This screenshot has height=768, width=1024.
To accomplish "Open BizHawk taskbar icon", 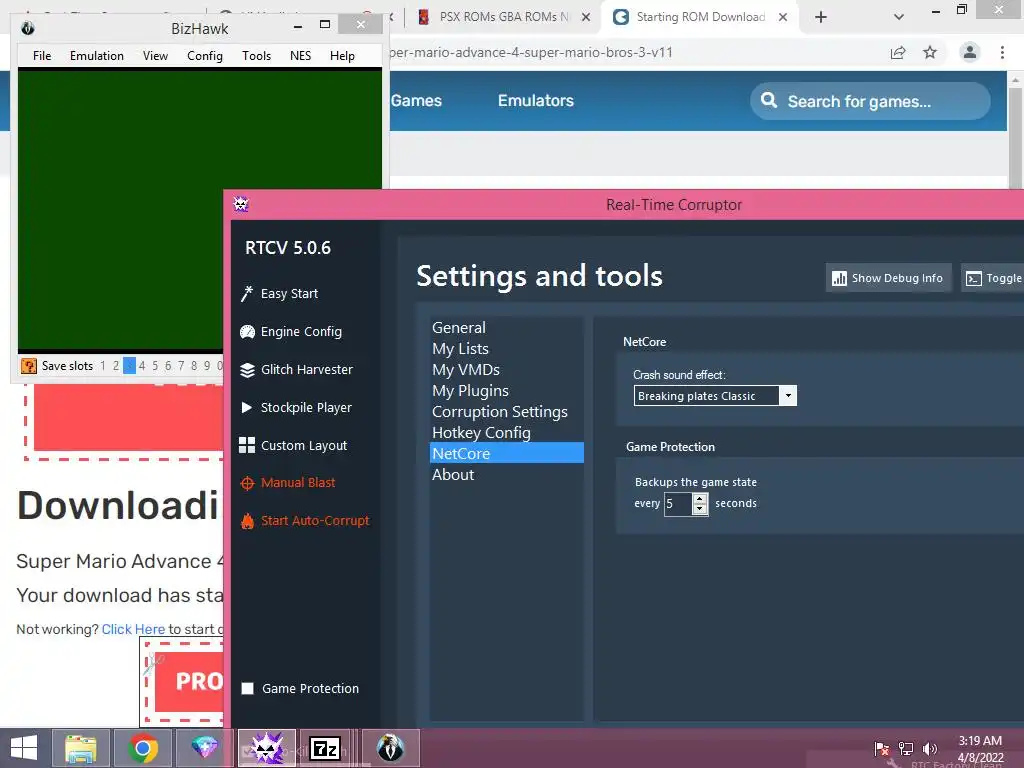I will pos(391,748).
